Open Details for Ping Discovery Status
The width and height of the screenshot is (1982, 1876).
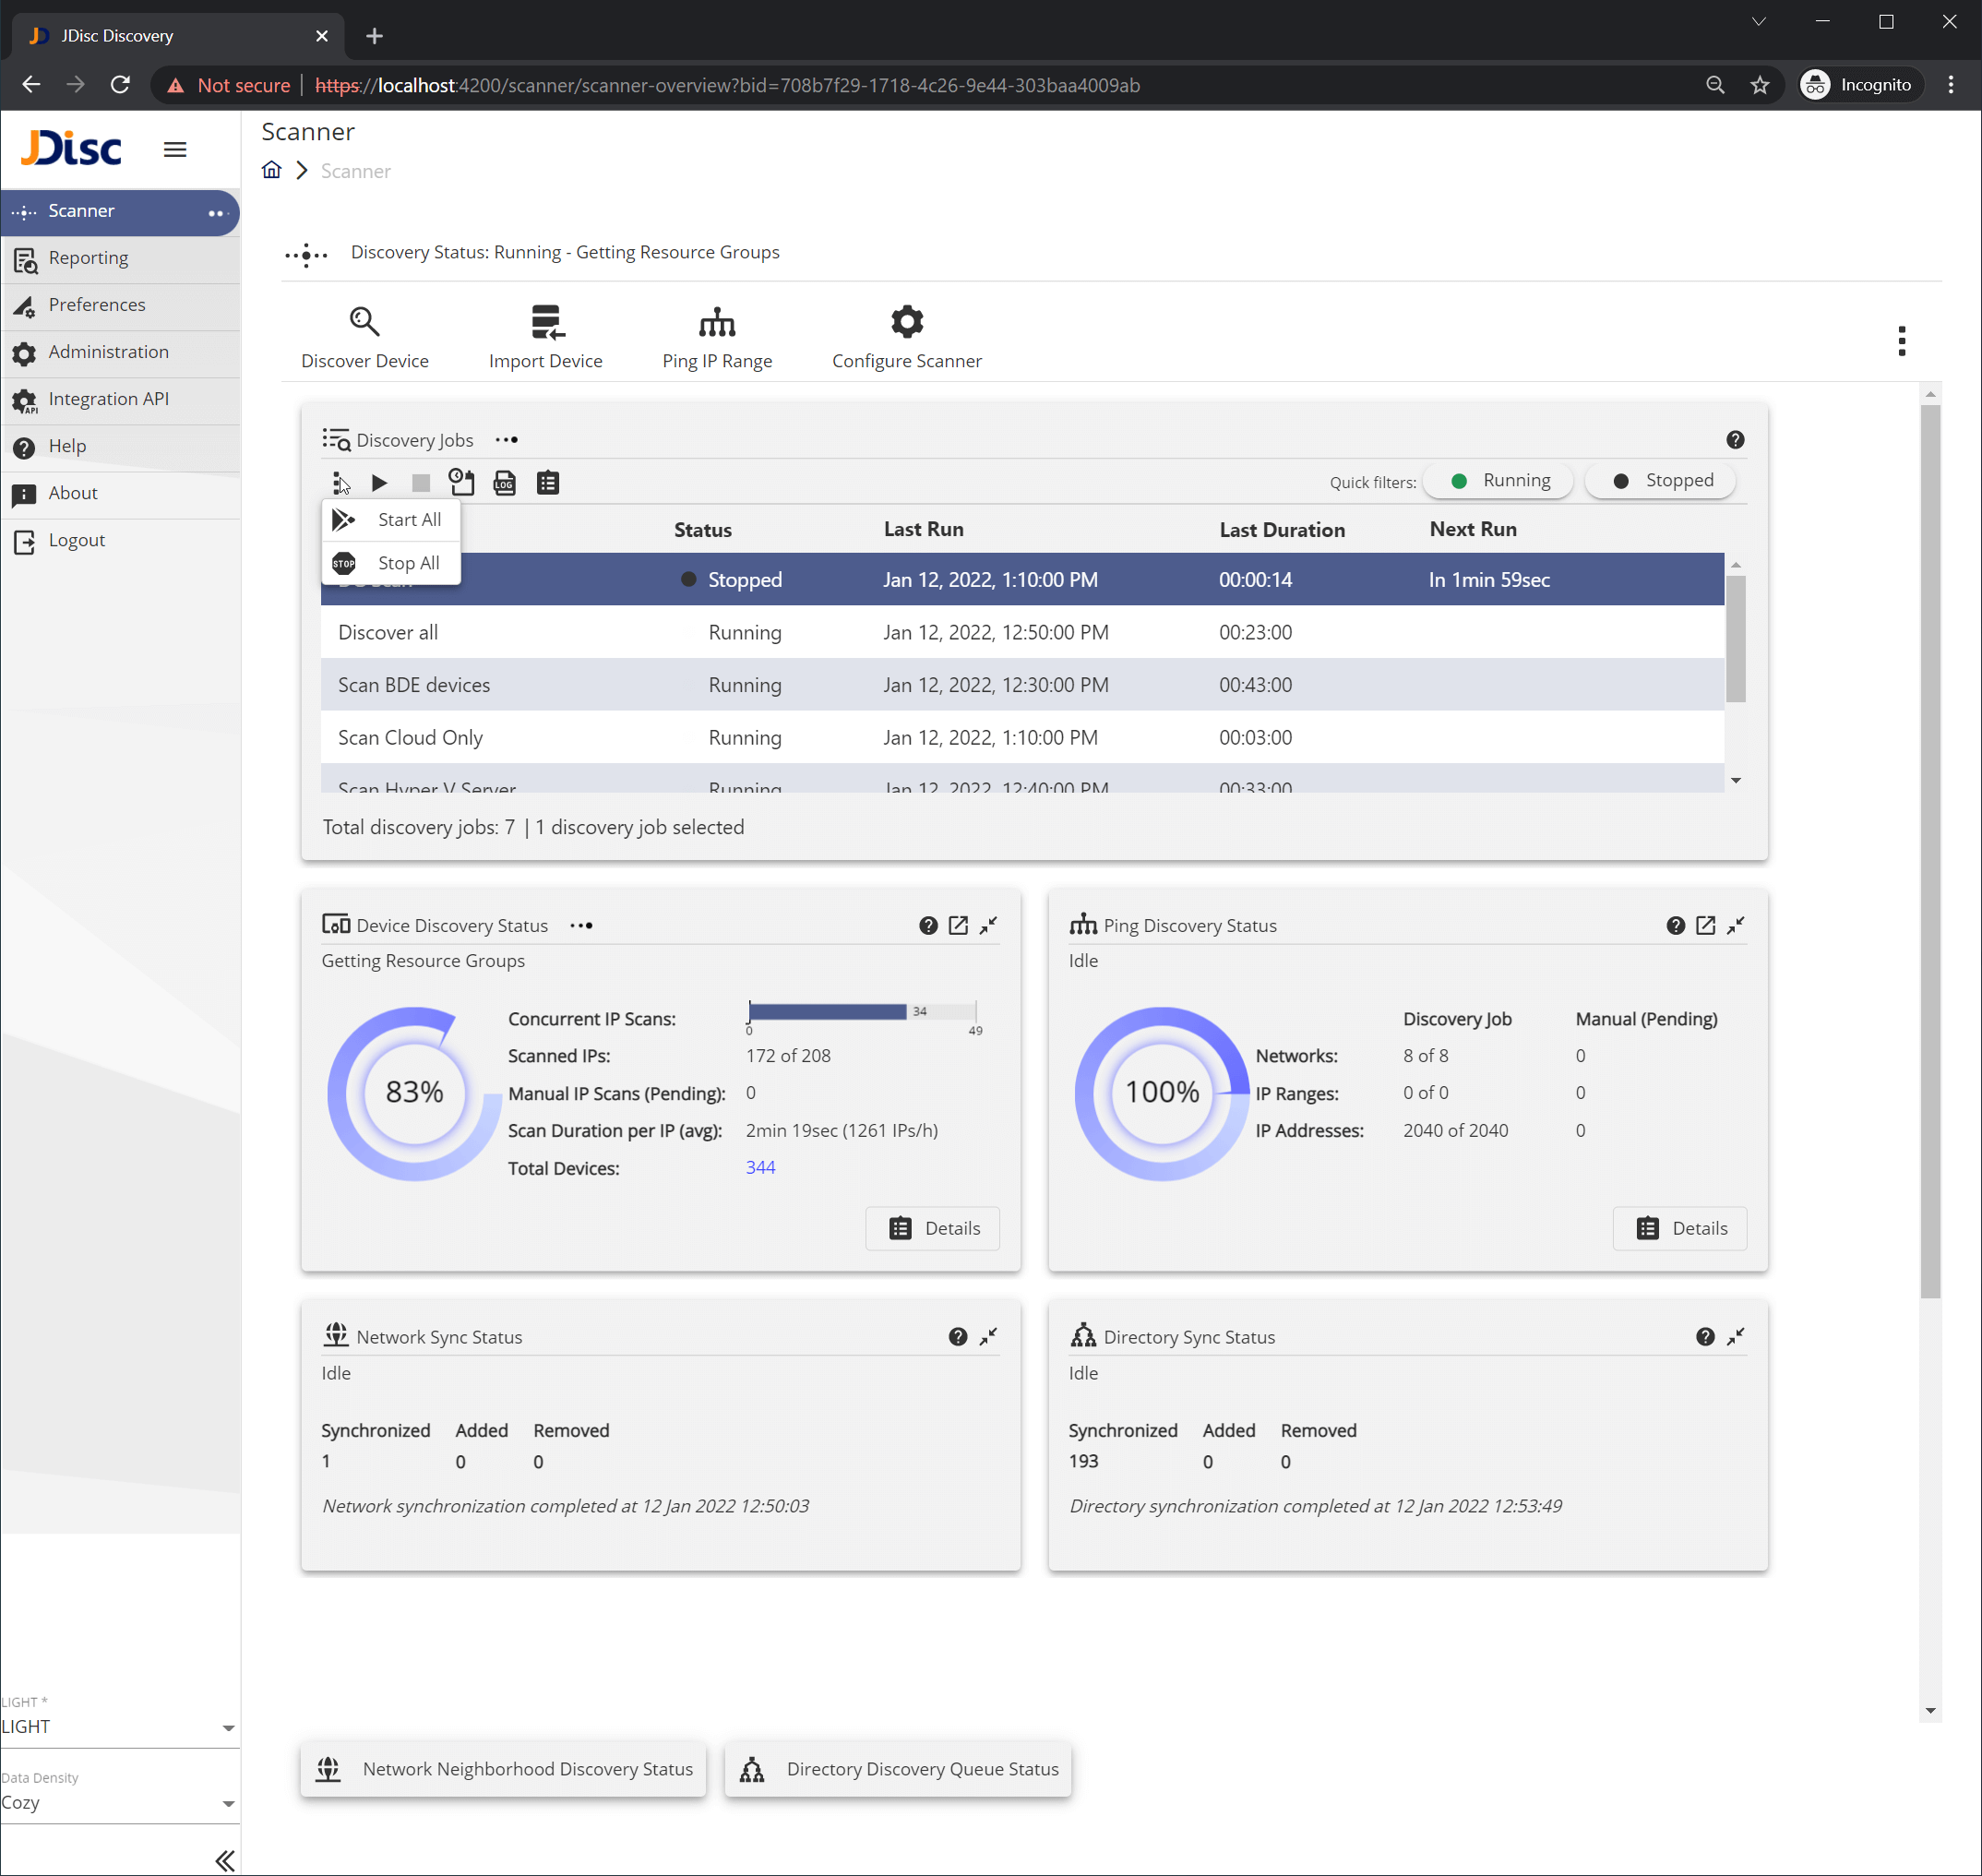tap(1680, 1228)
